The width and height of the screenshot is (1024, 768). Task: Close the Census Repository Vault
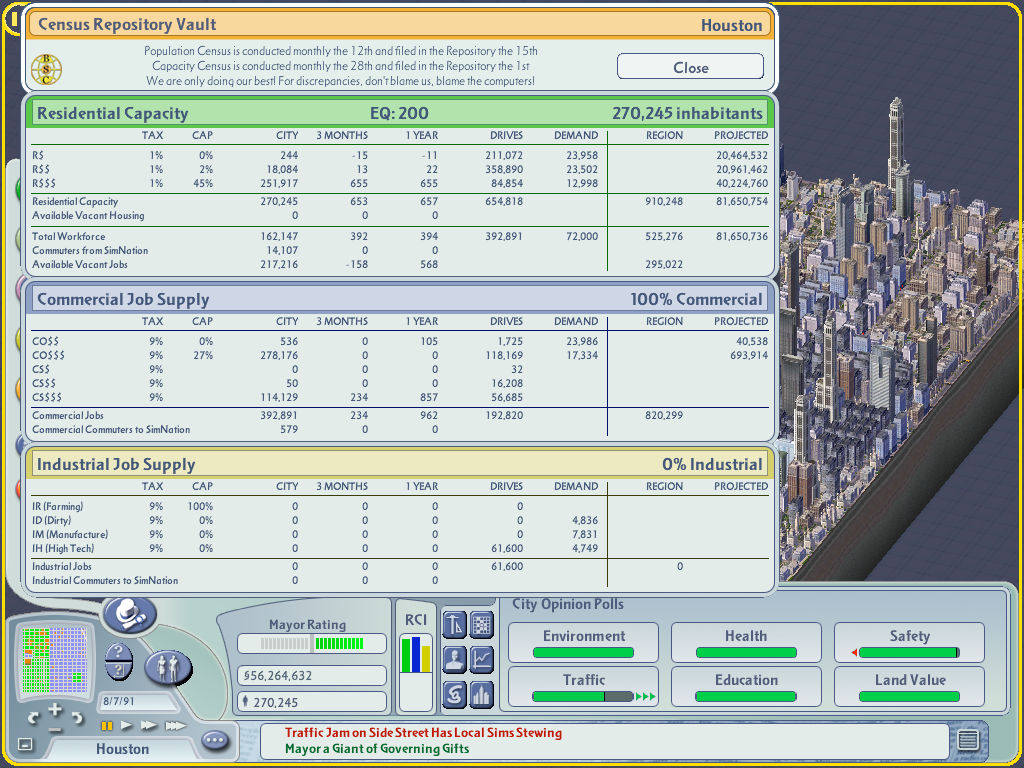(x=690, y=67)
